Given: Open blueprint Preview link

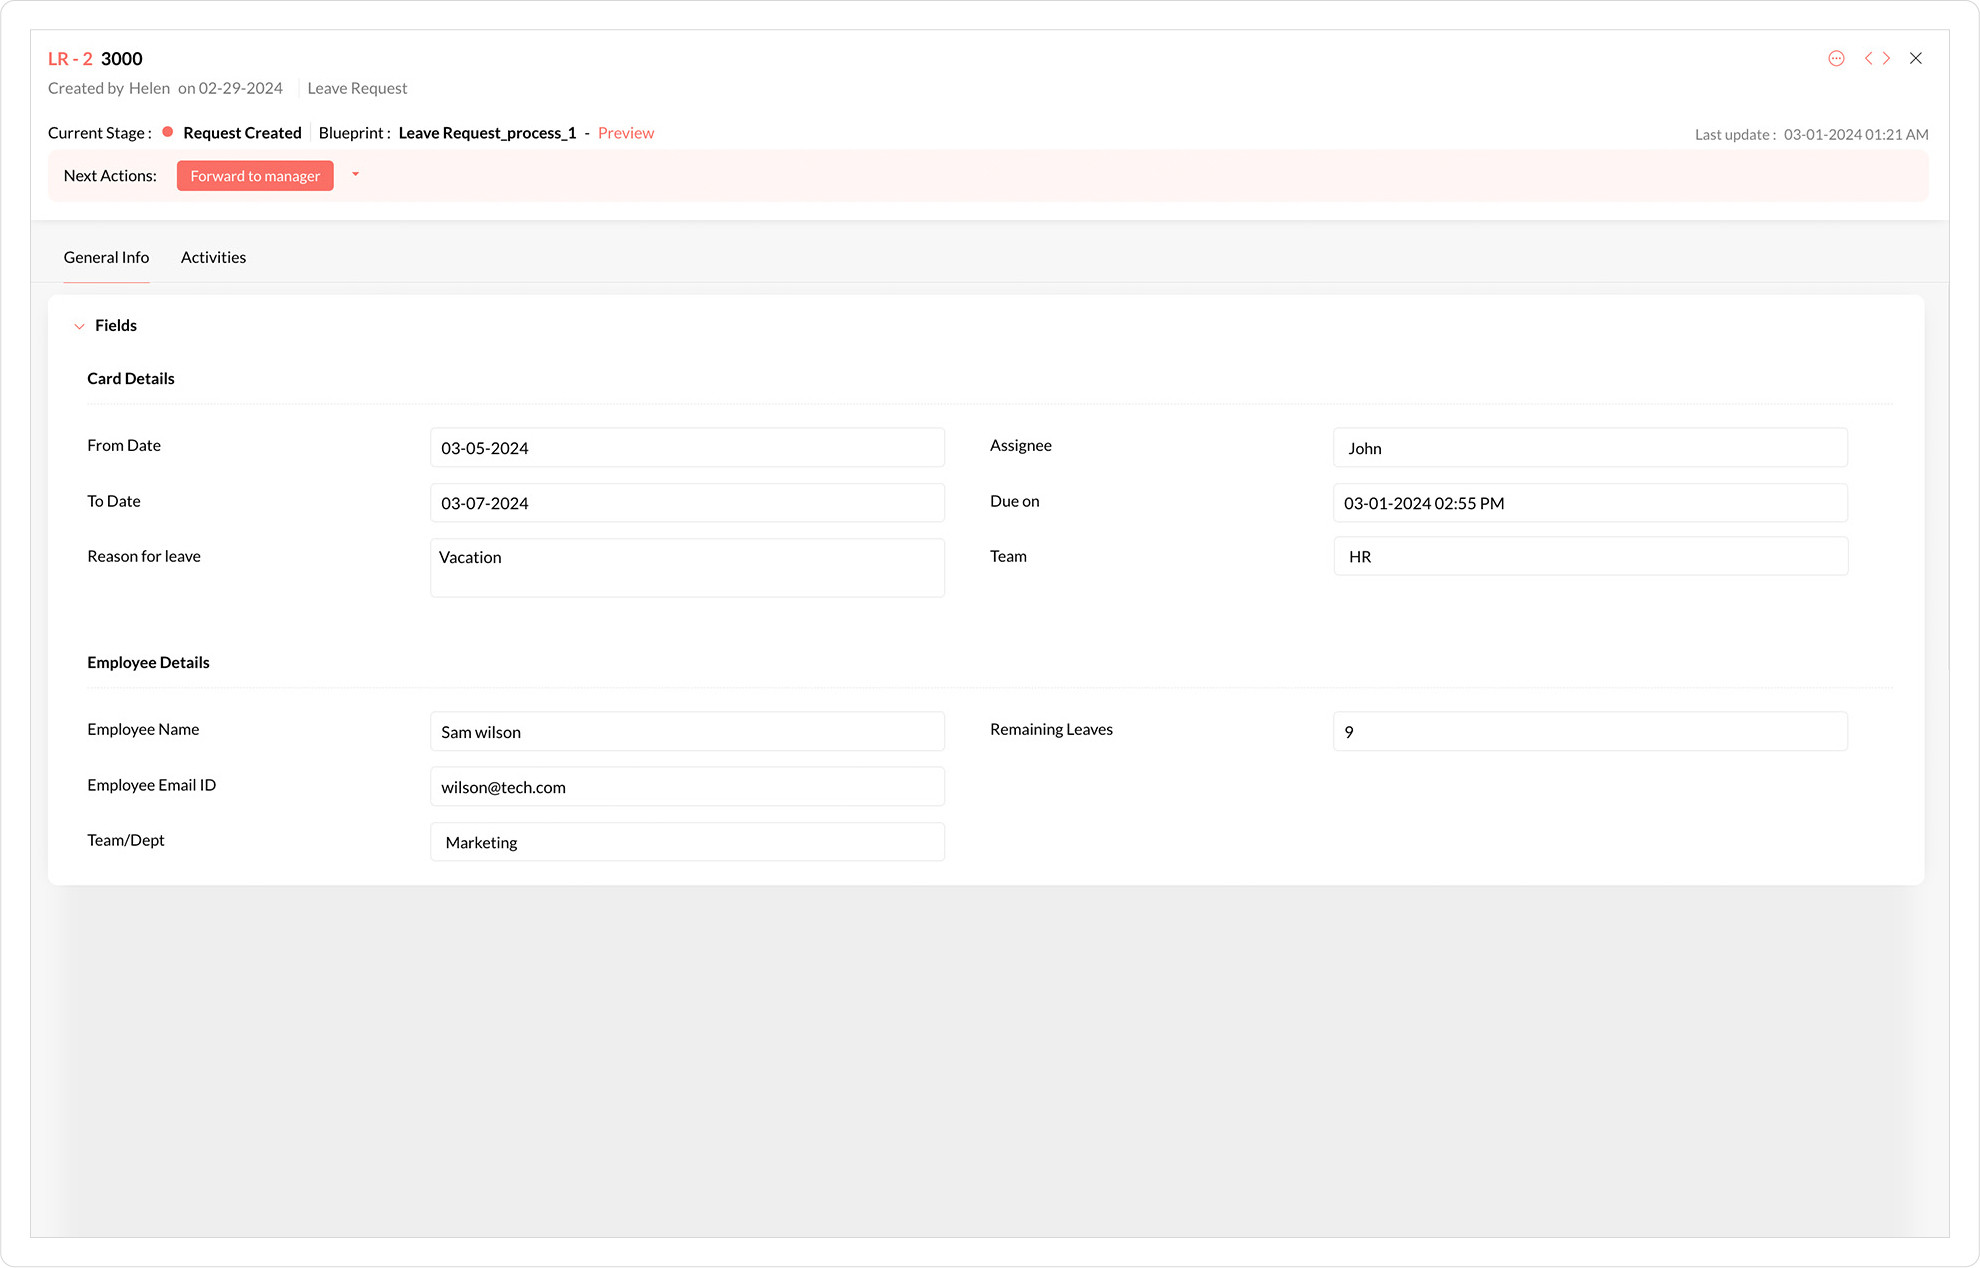Looking at the screenshot, I should click(x=626, y=133).
